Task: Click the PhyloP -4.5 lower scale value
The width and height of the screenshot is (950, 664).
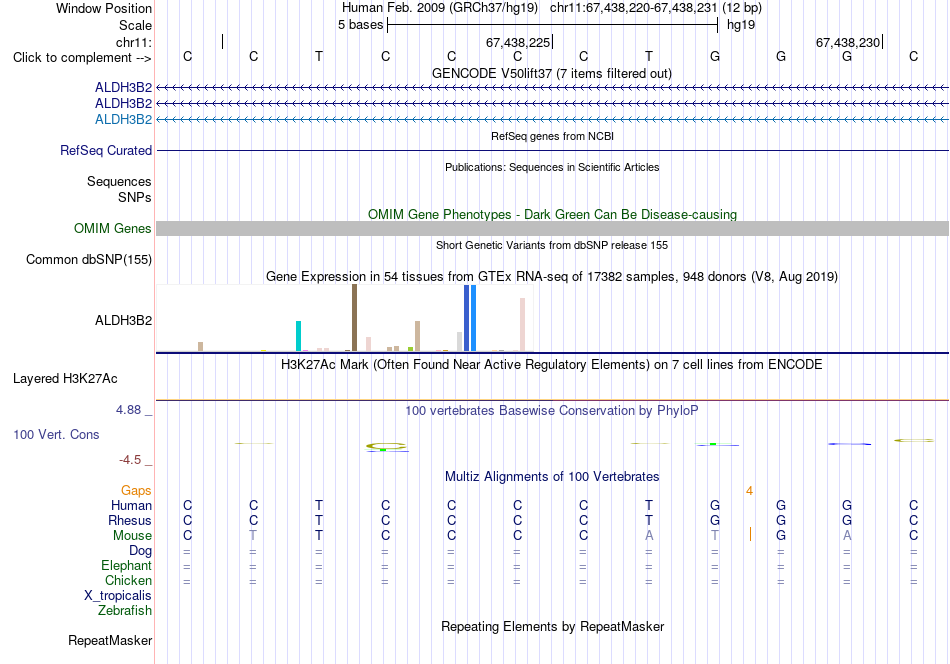Action: click(130, 460)
